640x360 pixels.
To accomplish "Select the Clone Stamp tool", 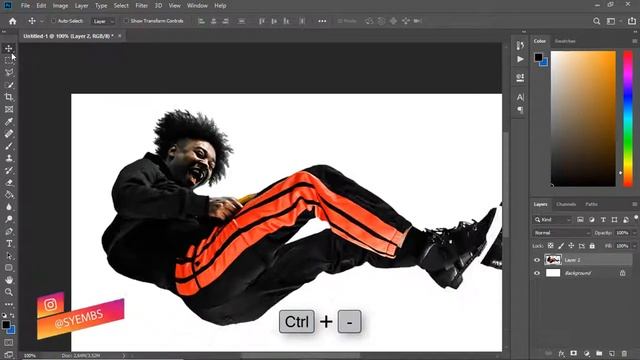I will pos(9,158).
